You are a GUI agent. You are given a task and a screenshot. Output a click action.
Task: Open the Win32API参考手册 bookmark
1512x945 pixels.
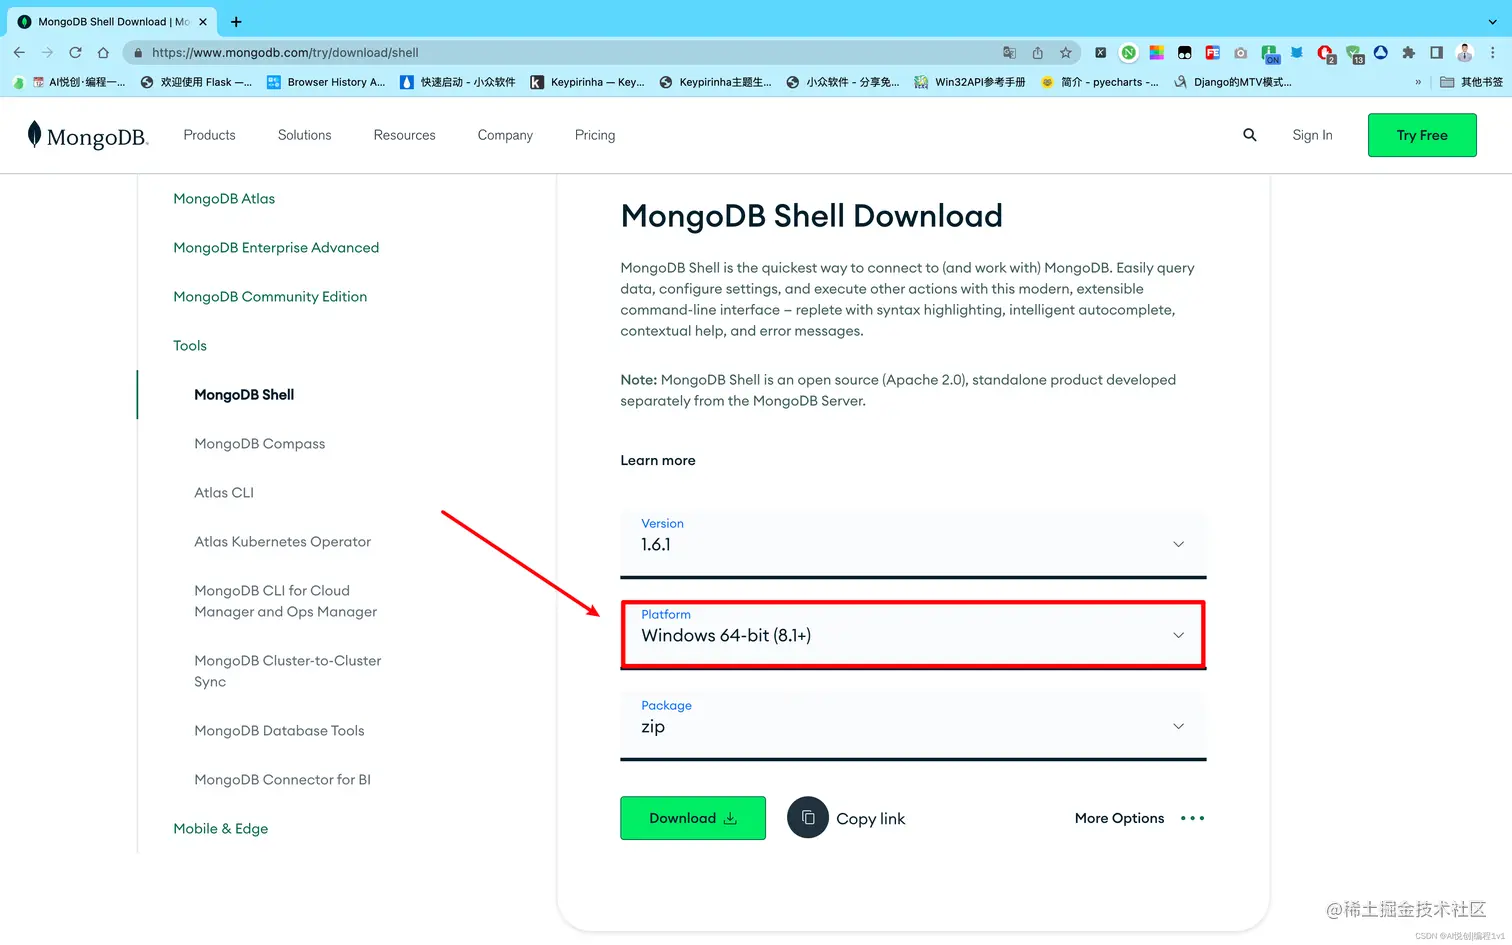(970, 82)
